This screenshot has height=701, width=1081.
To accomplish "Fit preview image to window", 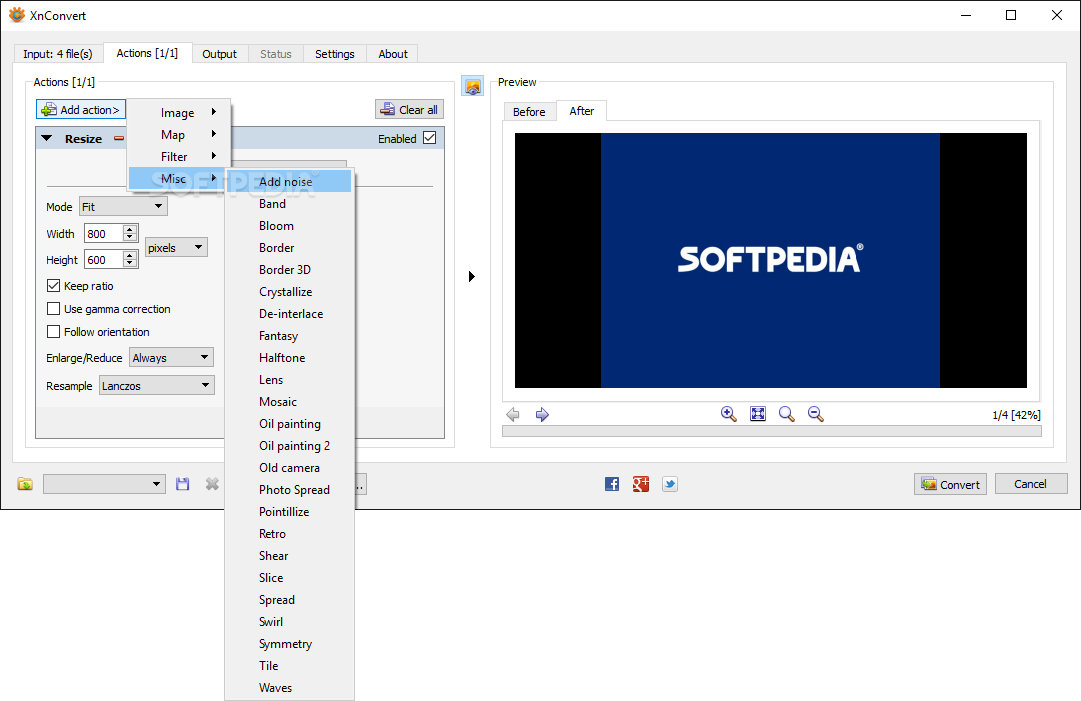I will point(758,414).
